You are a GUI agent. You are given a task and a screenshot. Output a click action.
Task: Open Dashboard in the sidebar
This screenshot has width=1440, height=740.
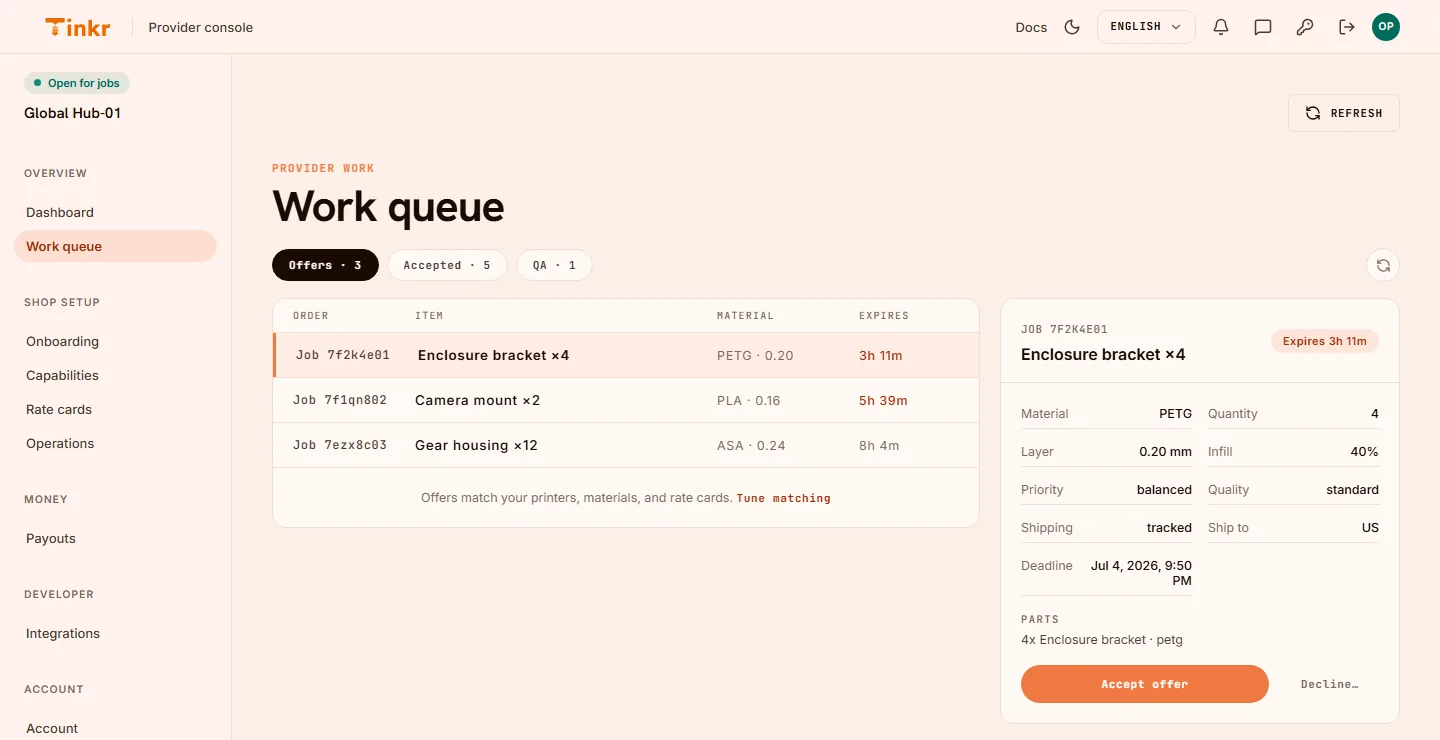click(115, 212)
